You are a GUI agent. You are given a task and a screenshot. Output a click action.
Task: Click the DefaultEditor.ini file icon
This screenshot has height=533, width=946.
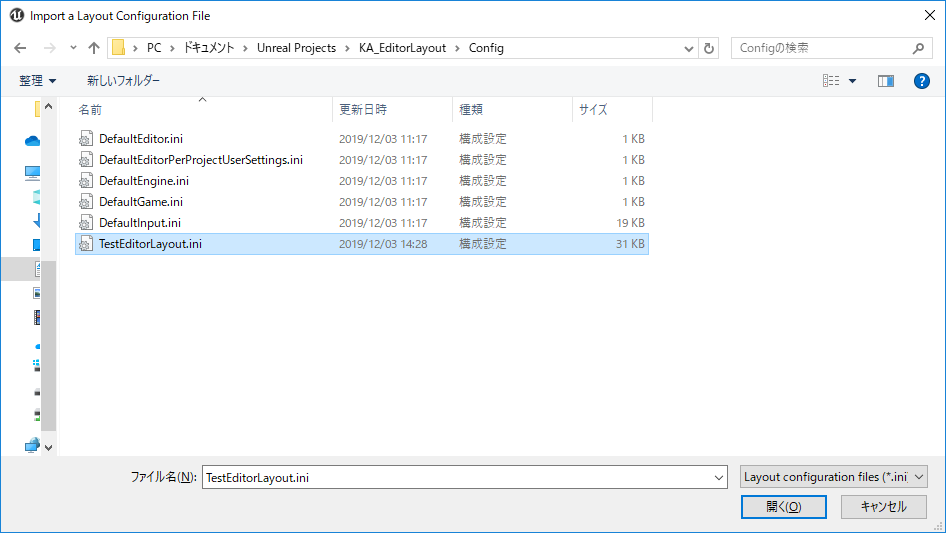tap(86, 139)
